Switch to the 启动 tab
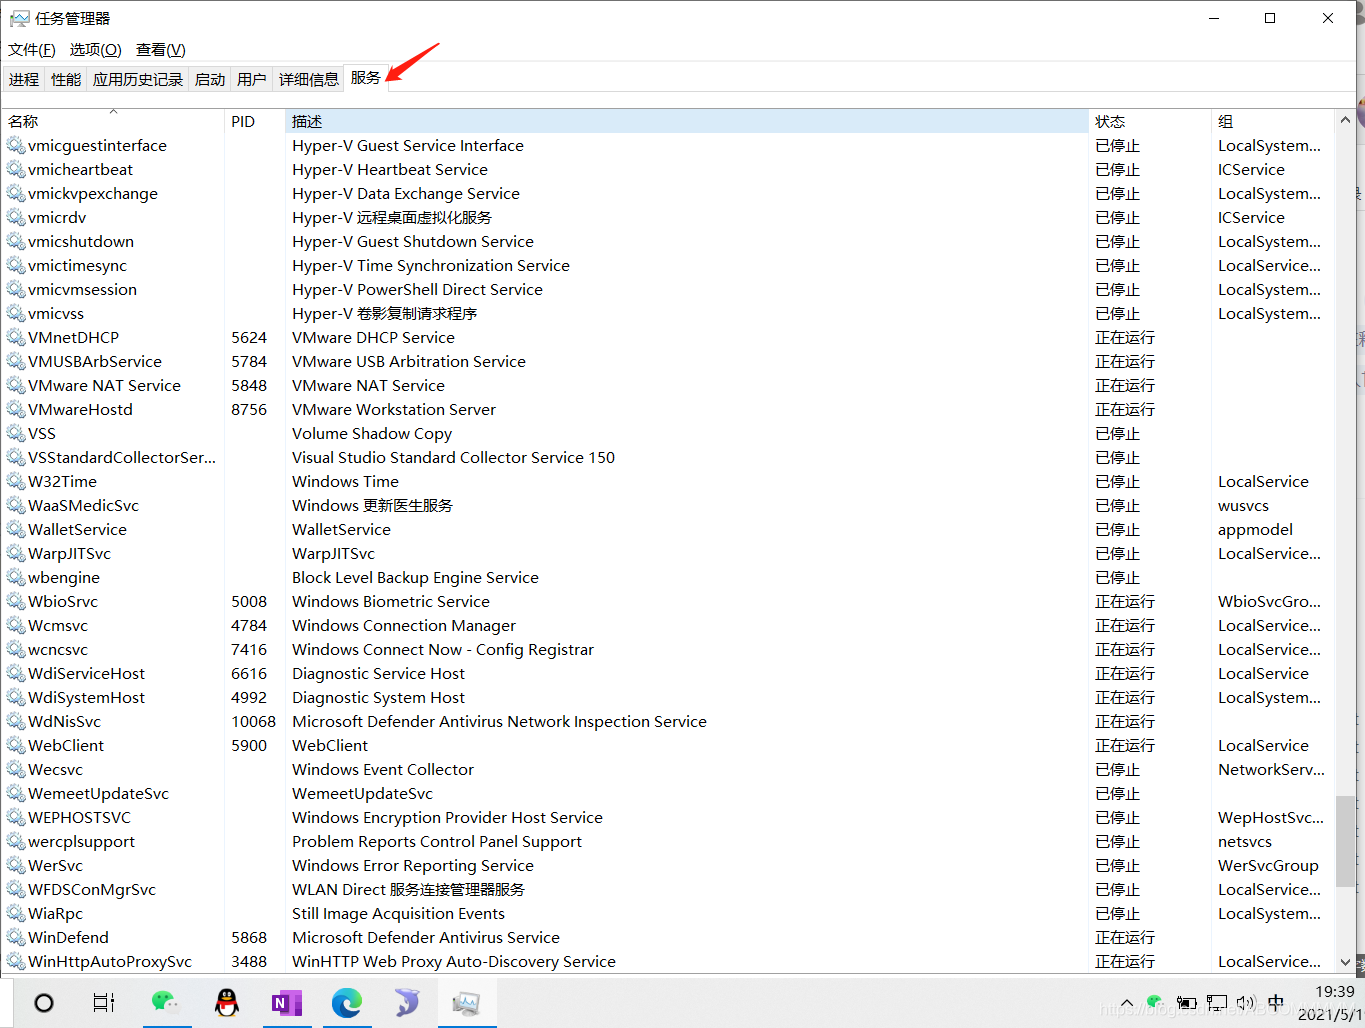1365x1028 pixels. (x=210, y=79)
